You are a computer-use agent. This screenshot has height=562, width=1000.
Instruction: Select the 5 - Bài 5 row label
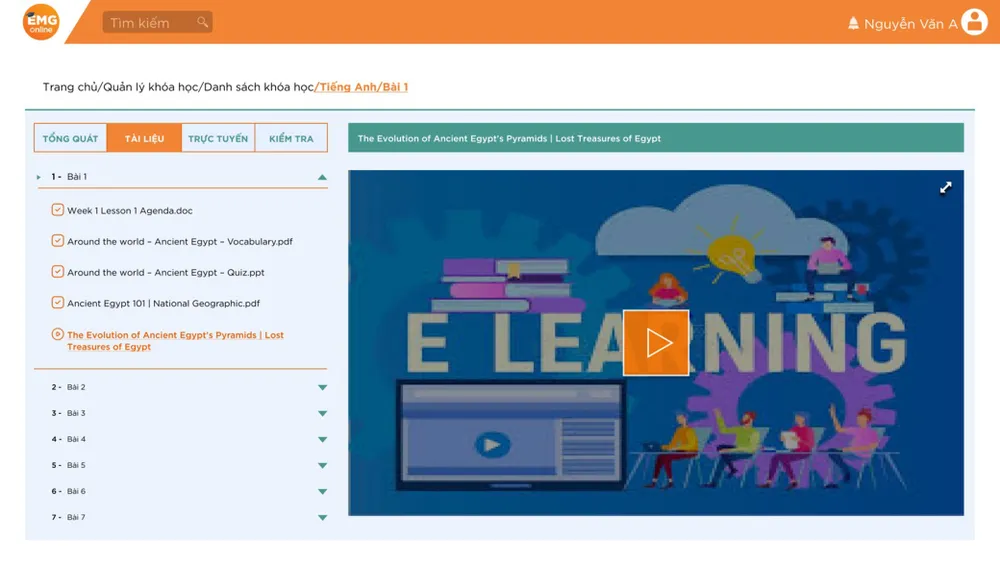pos(68,466)
